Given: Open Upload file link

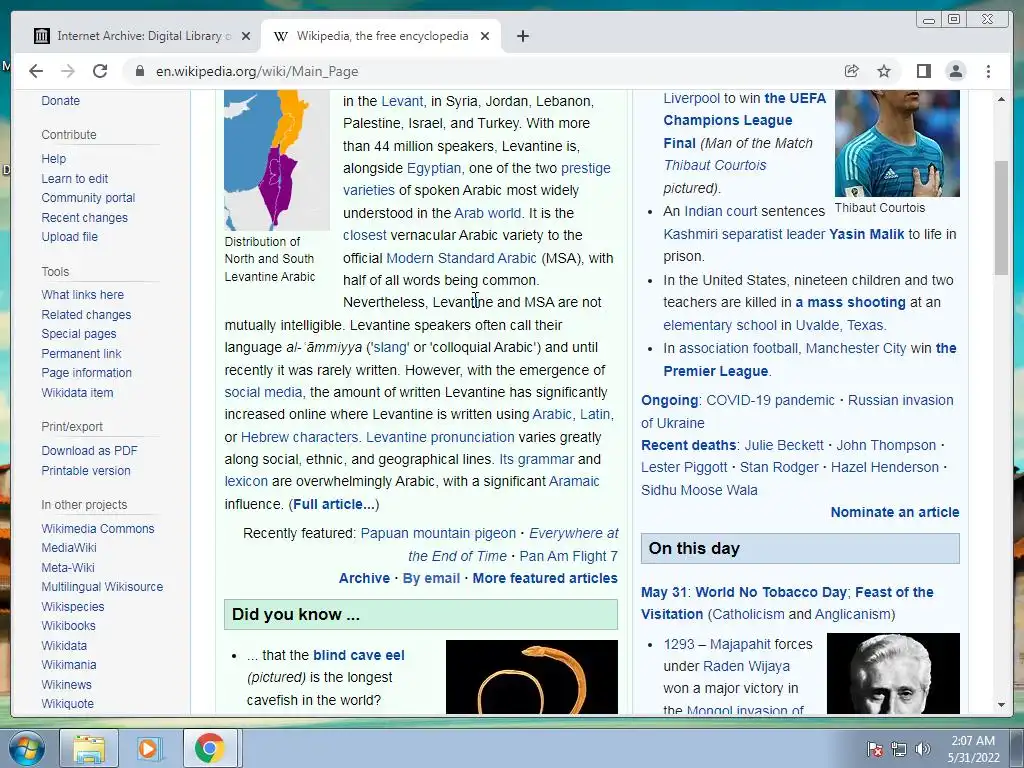Looking at the screenshot, I should 69,237.
